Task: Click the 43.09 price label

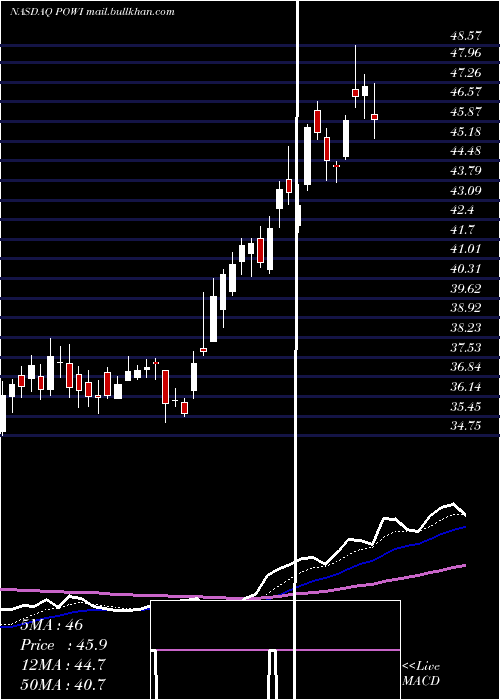Action: tap(466, 191)
